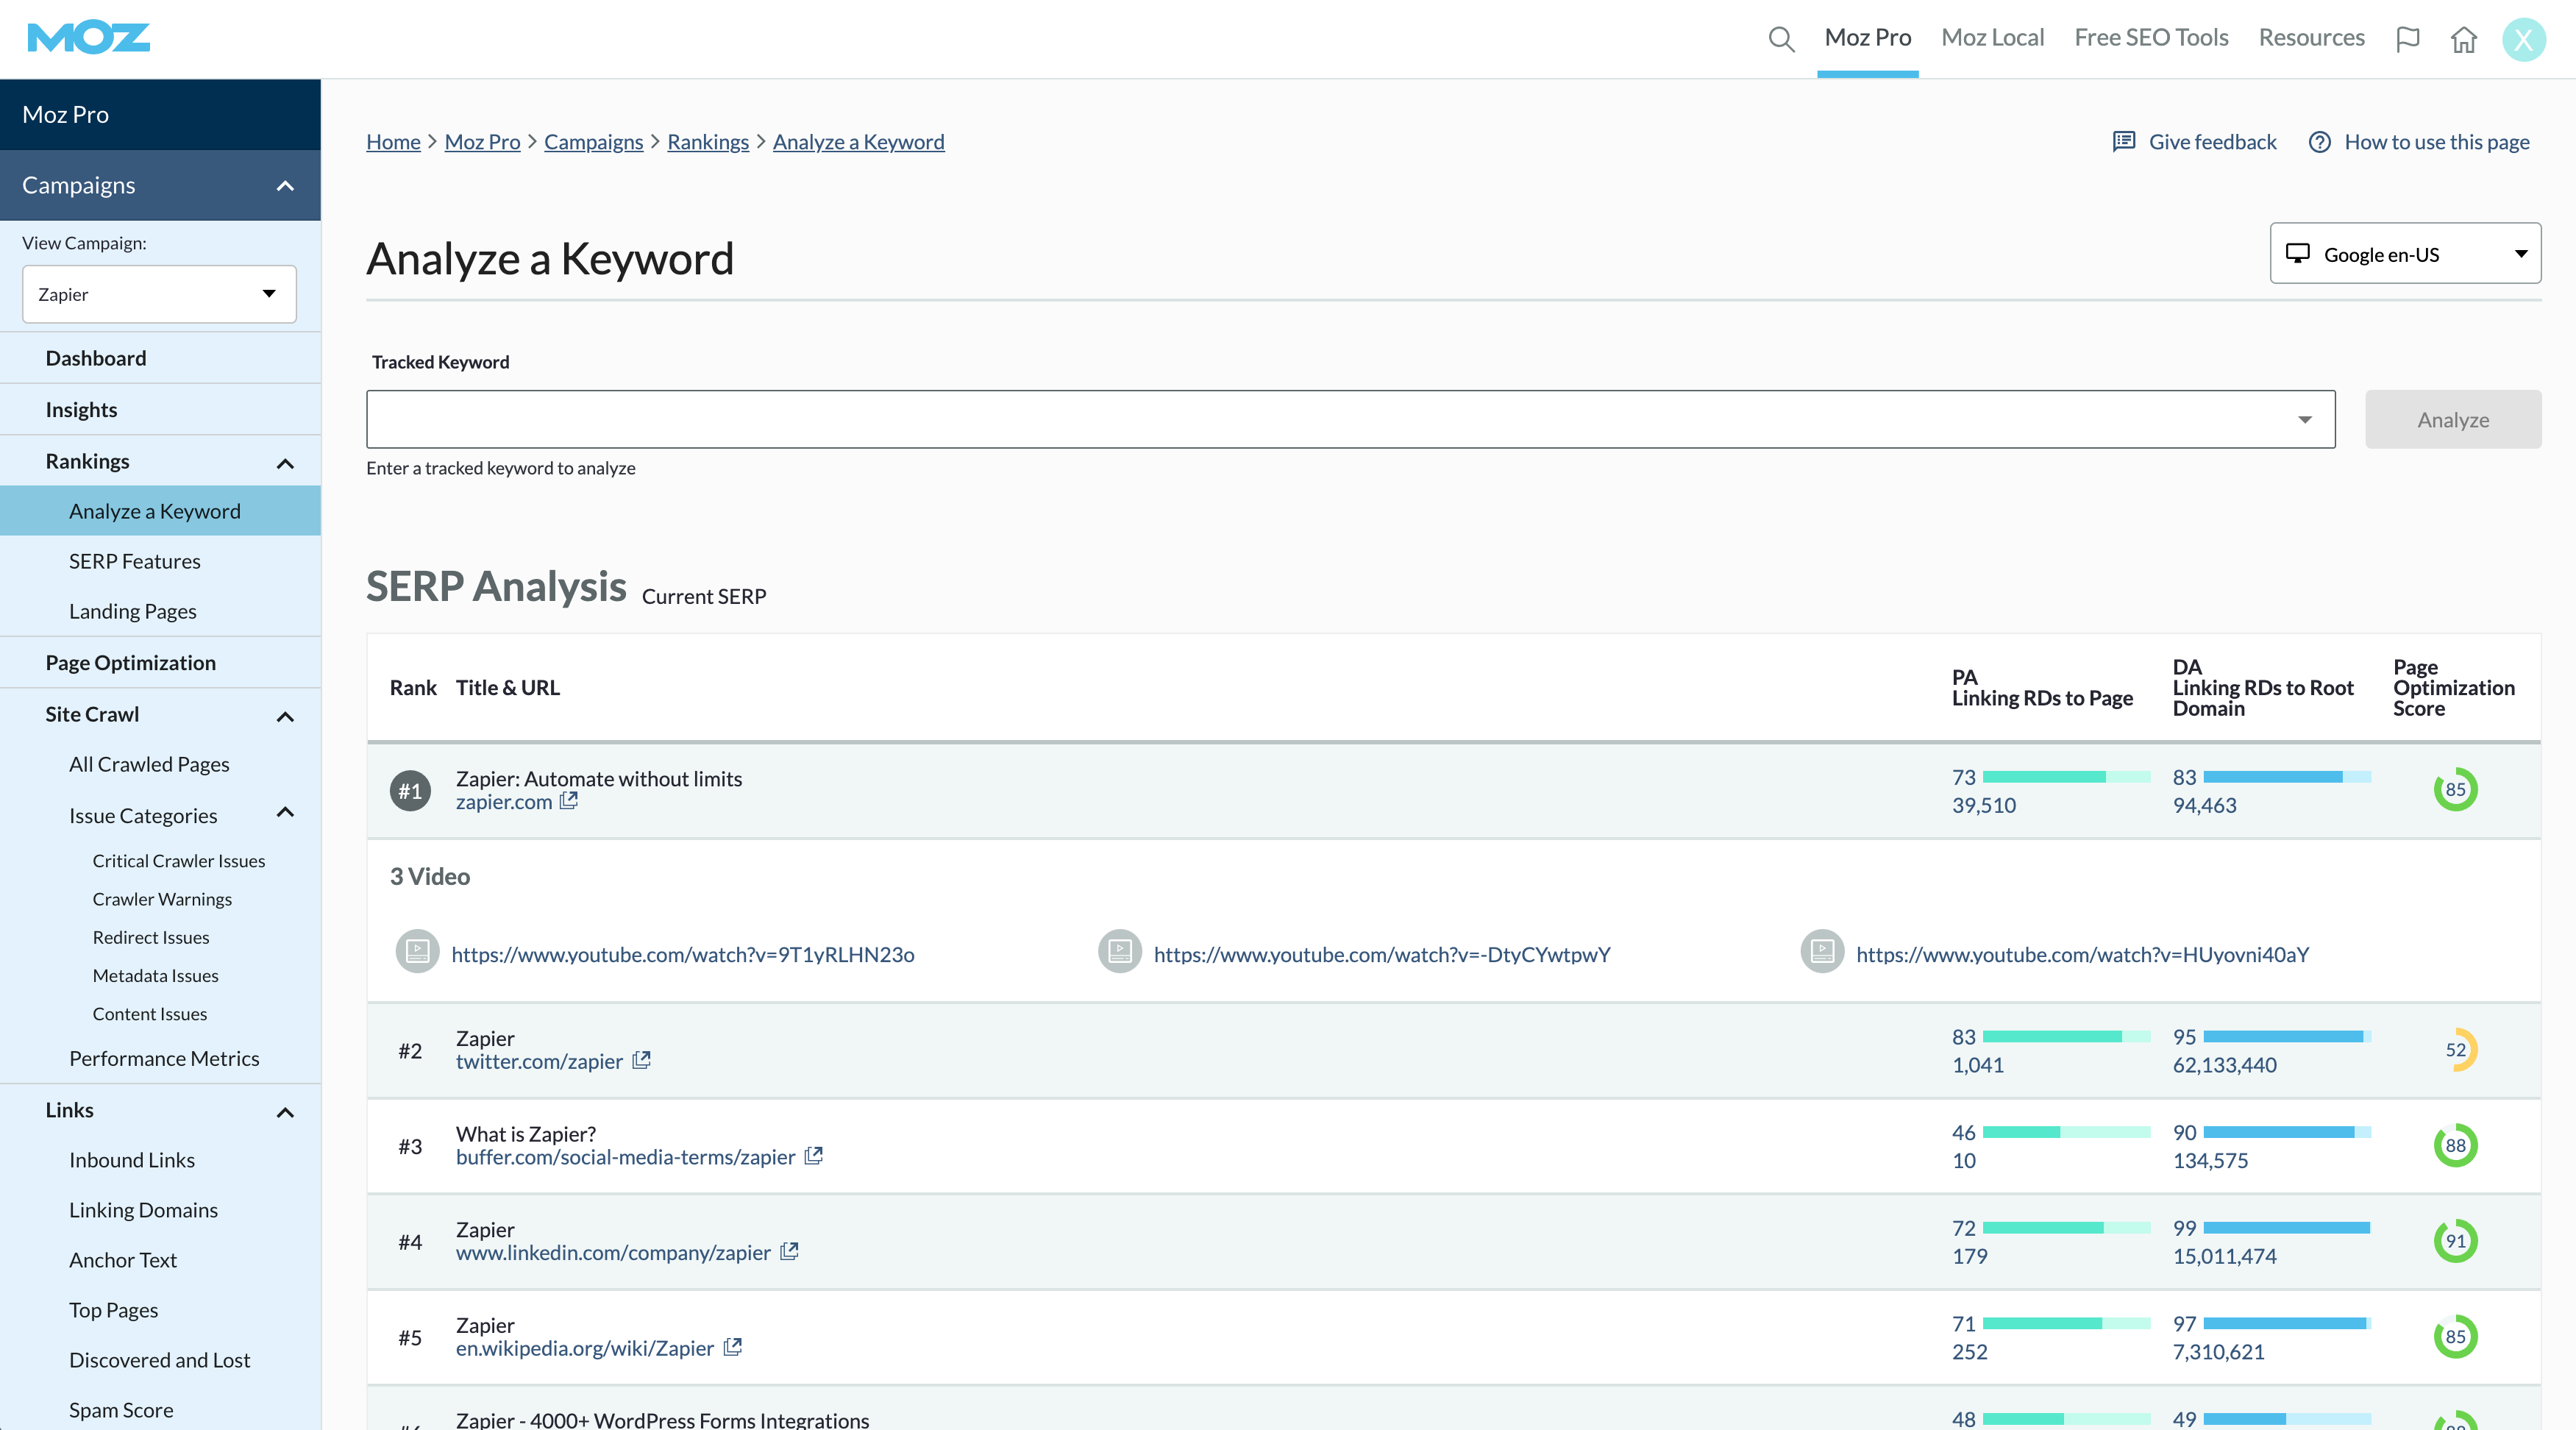Click the third video result thumbnail icon
2576x1430 pixels.
click(1821, 951)
